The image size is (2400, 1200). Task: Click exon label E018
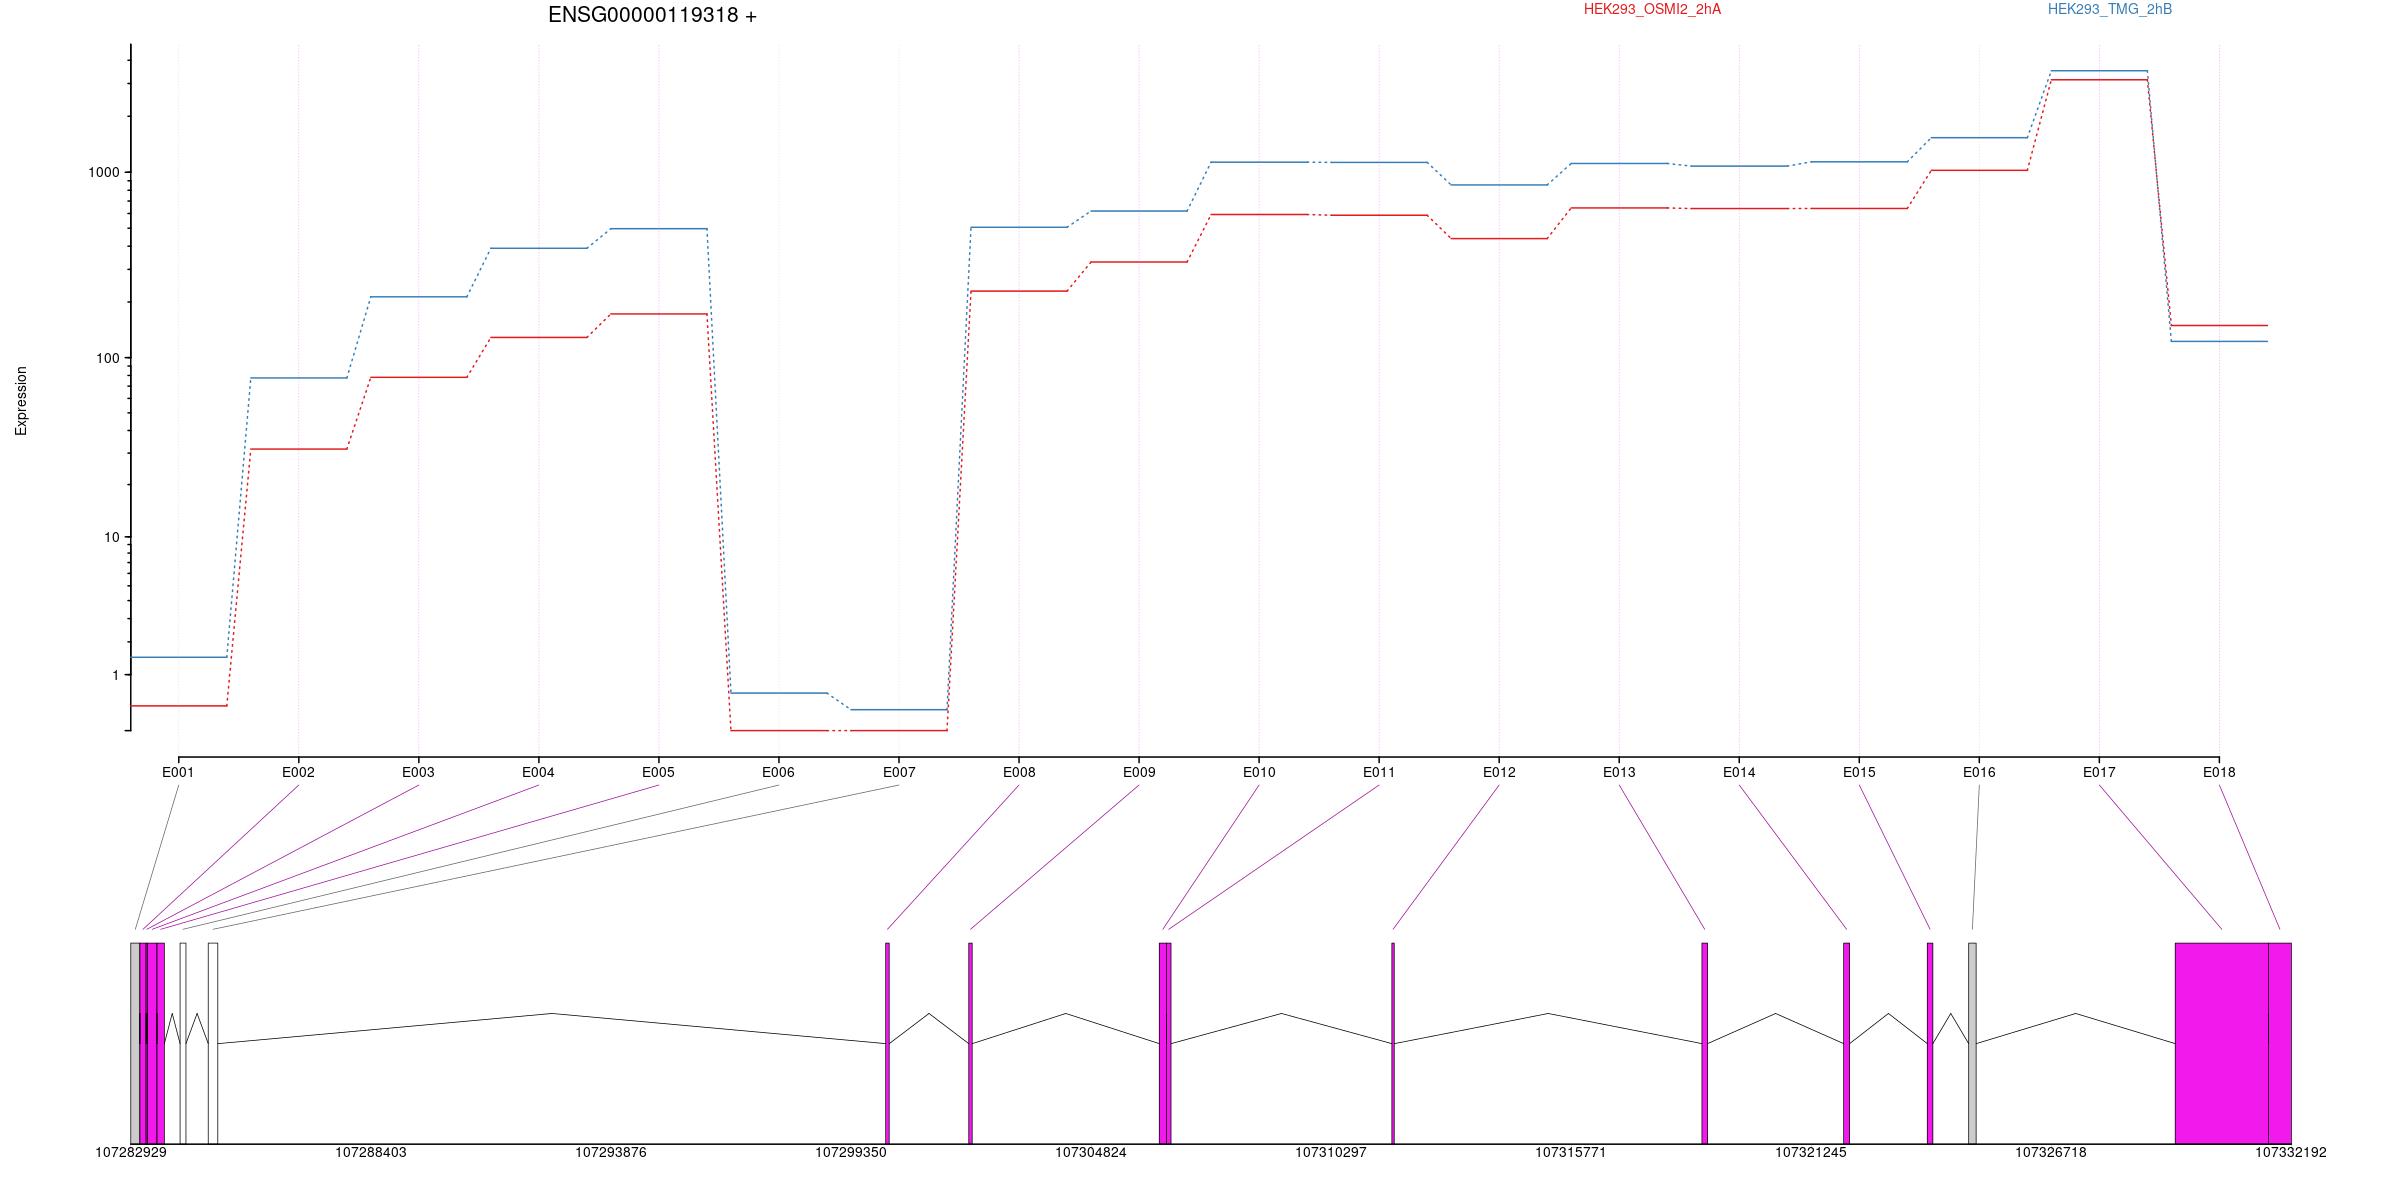2219,772
